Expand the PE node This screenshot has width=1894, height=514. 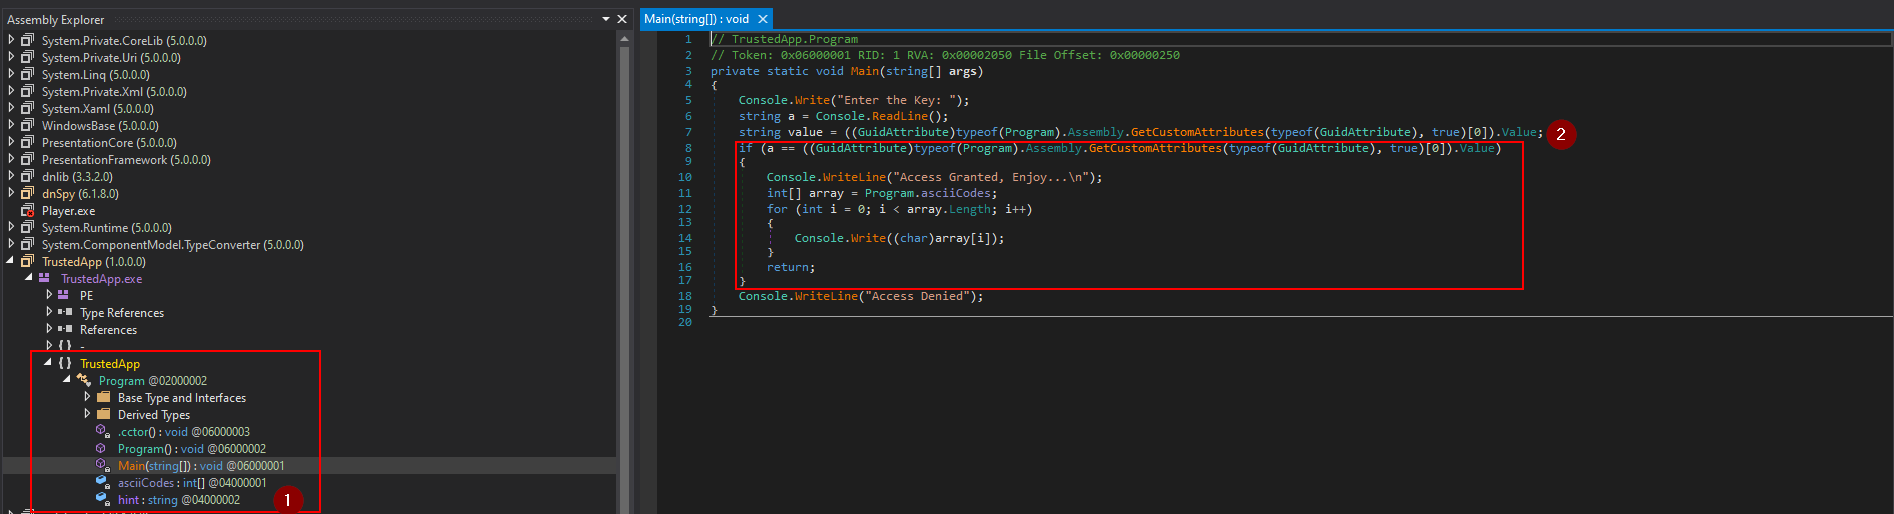coord(49,295)
